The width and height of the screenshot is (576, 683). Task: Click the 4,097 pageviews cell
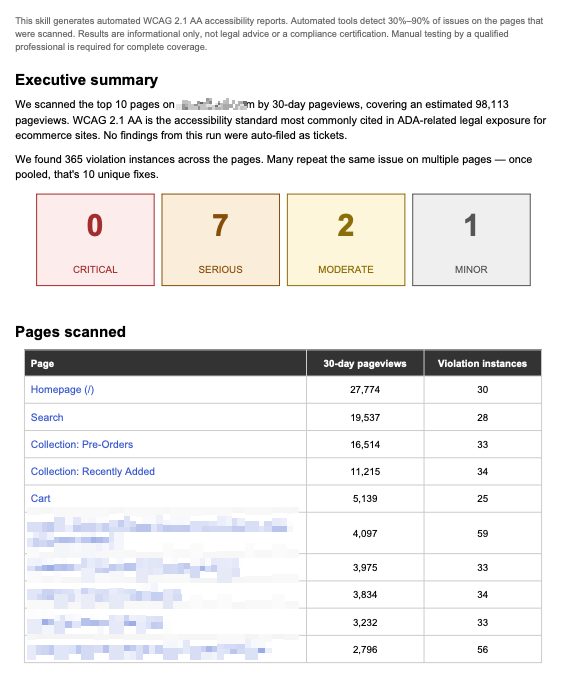365,533
